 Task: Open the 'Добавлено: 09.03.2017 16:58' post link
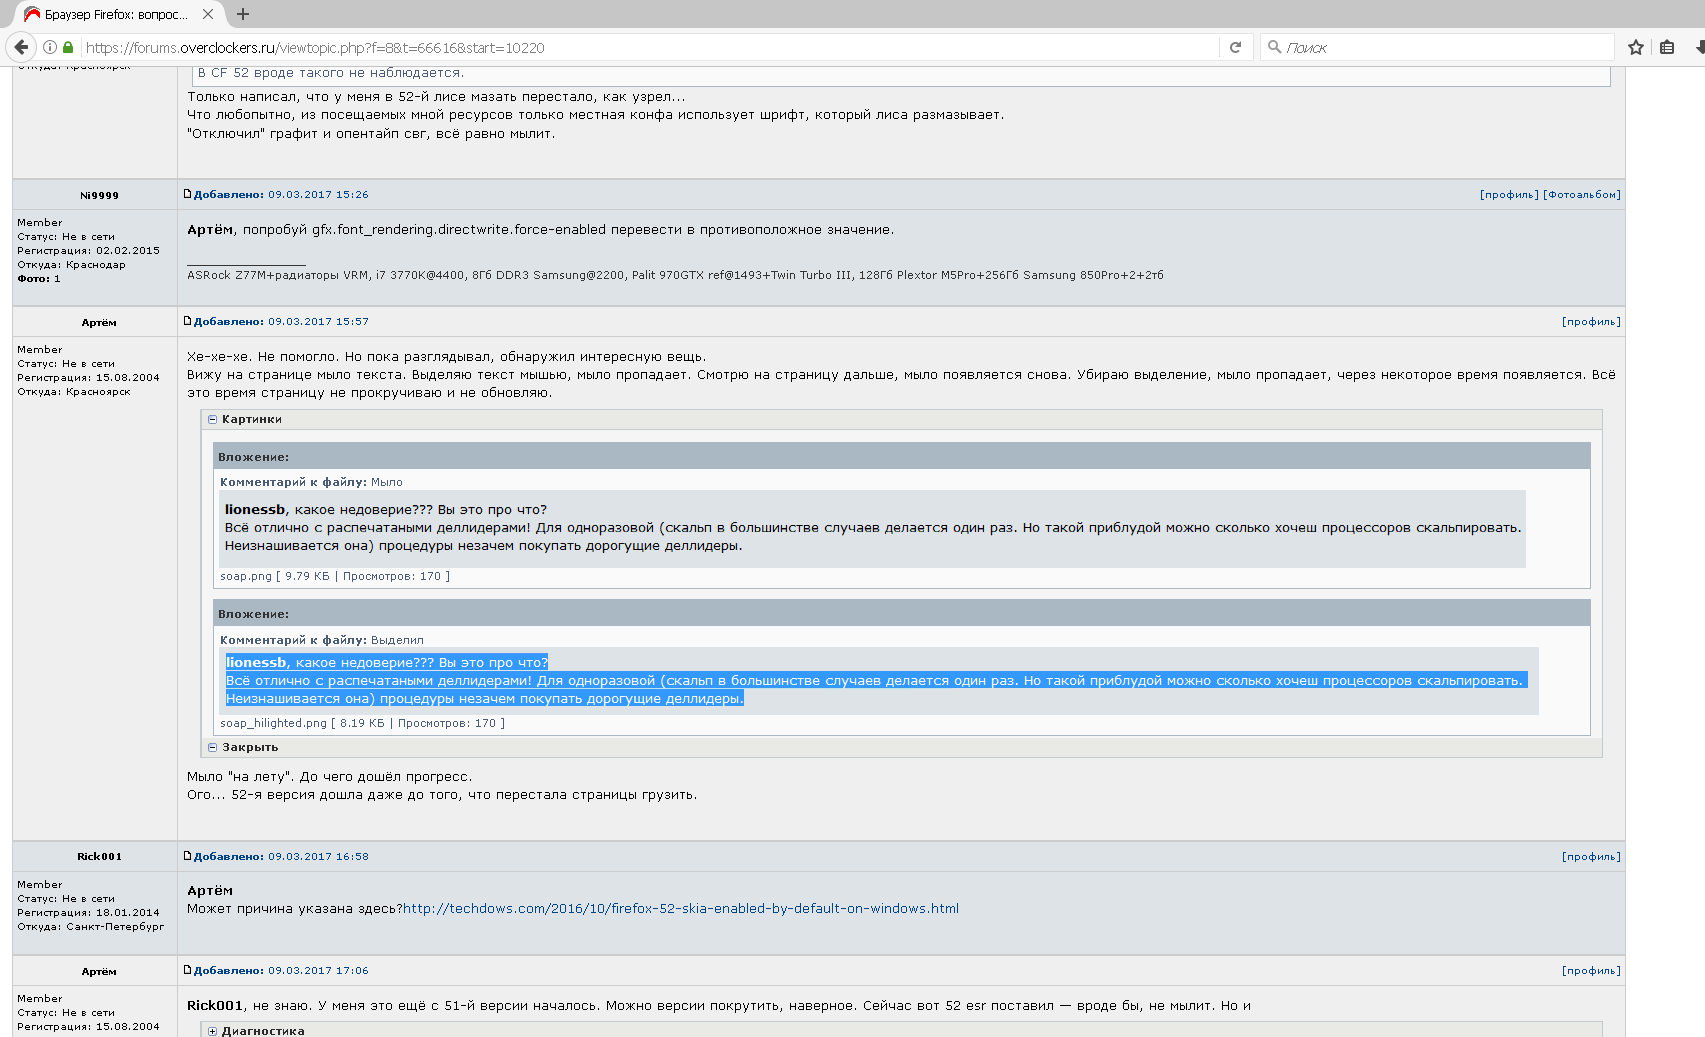(x=281, y=857)
